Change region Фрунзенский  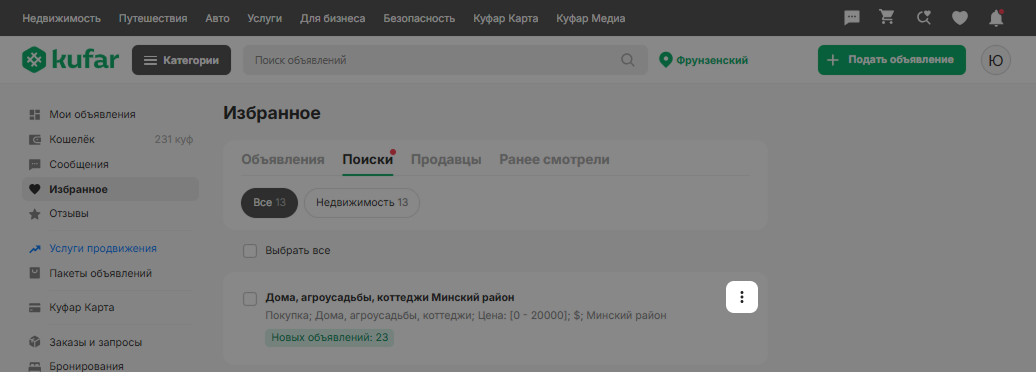(712, 60)
